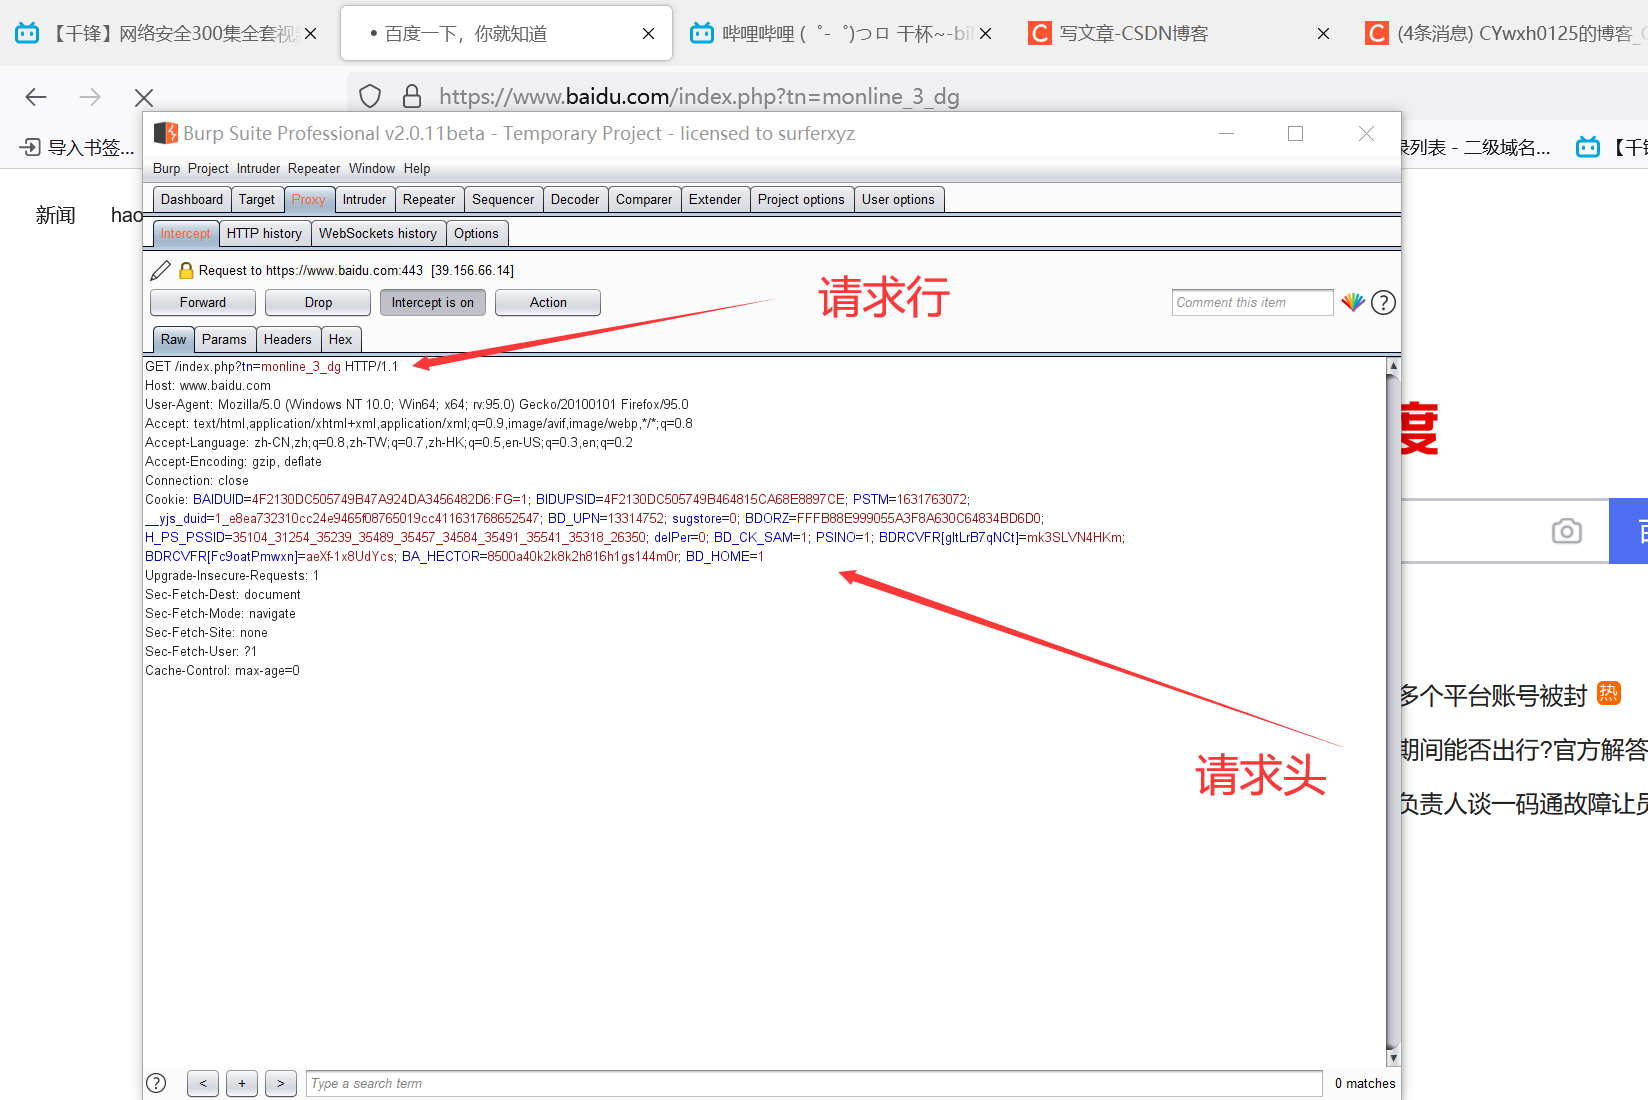1648x1100 pixels.
Task: Open the rainbow highlight color picker
Action: pyautogui.click(x=1353, y=302)
